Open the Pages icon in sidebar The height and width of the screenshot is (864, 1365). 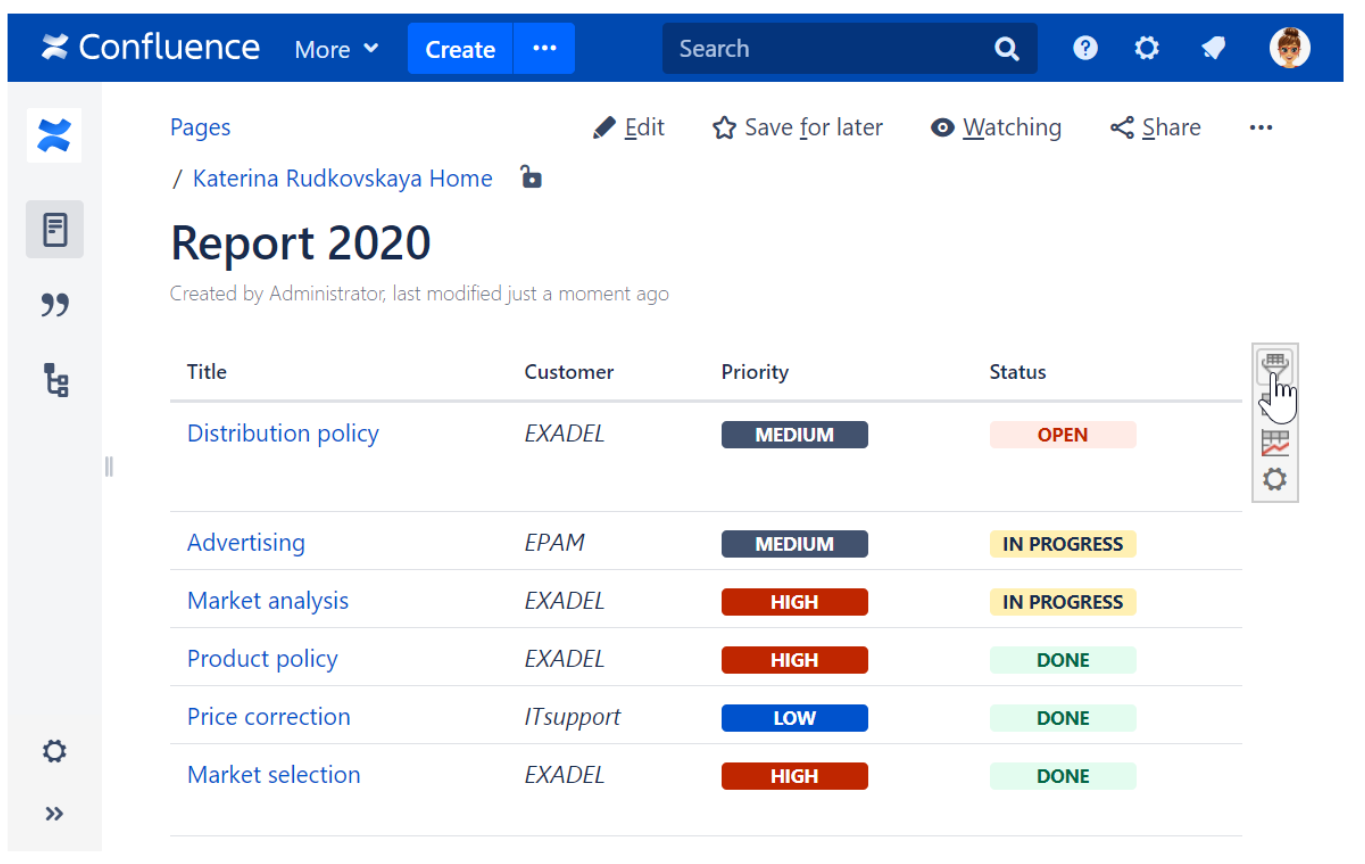[x=55, y=230]
